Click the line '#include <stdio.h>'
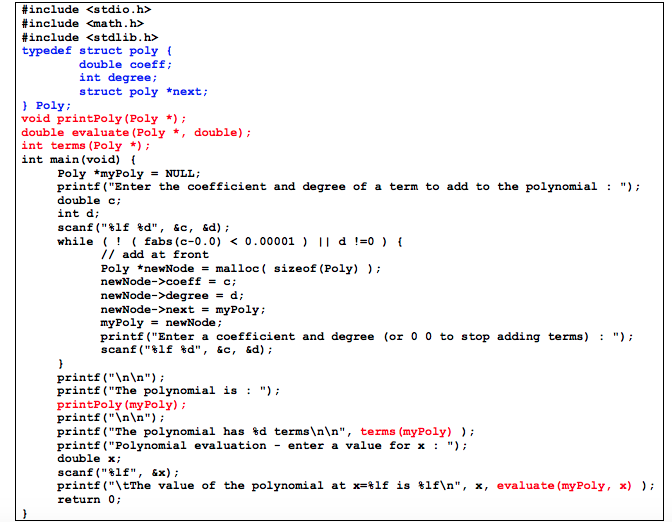 coord(86,10)
